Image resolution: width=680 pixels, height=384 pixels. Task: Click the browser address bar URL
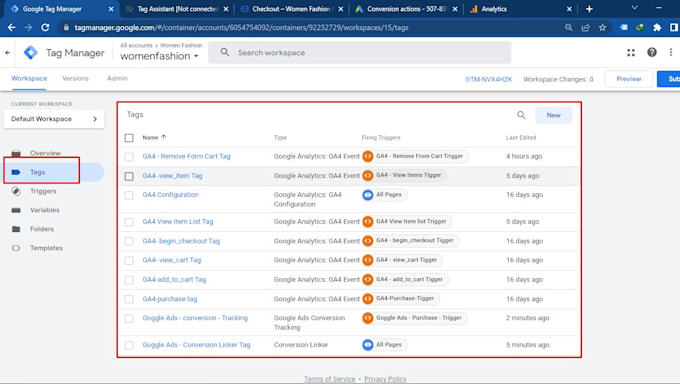coord(241,27)
